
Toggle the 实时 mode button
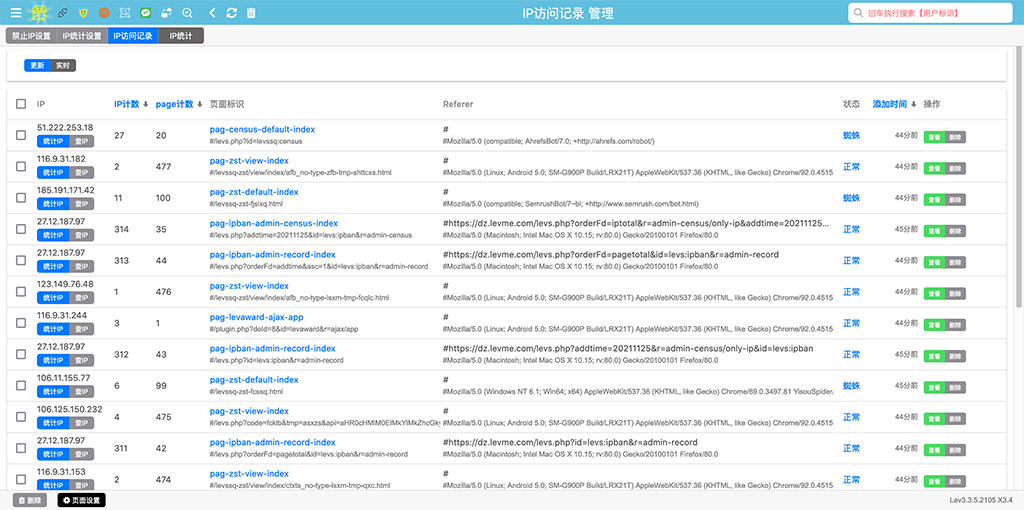(63, 66)
